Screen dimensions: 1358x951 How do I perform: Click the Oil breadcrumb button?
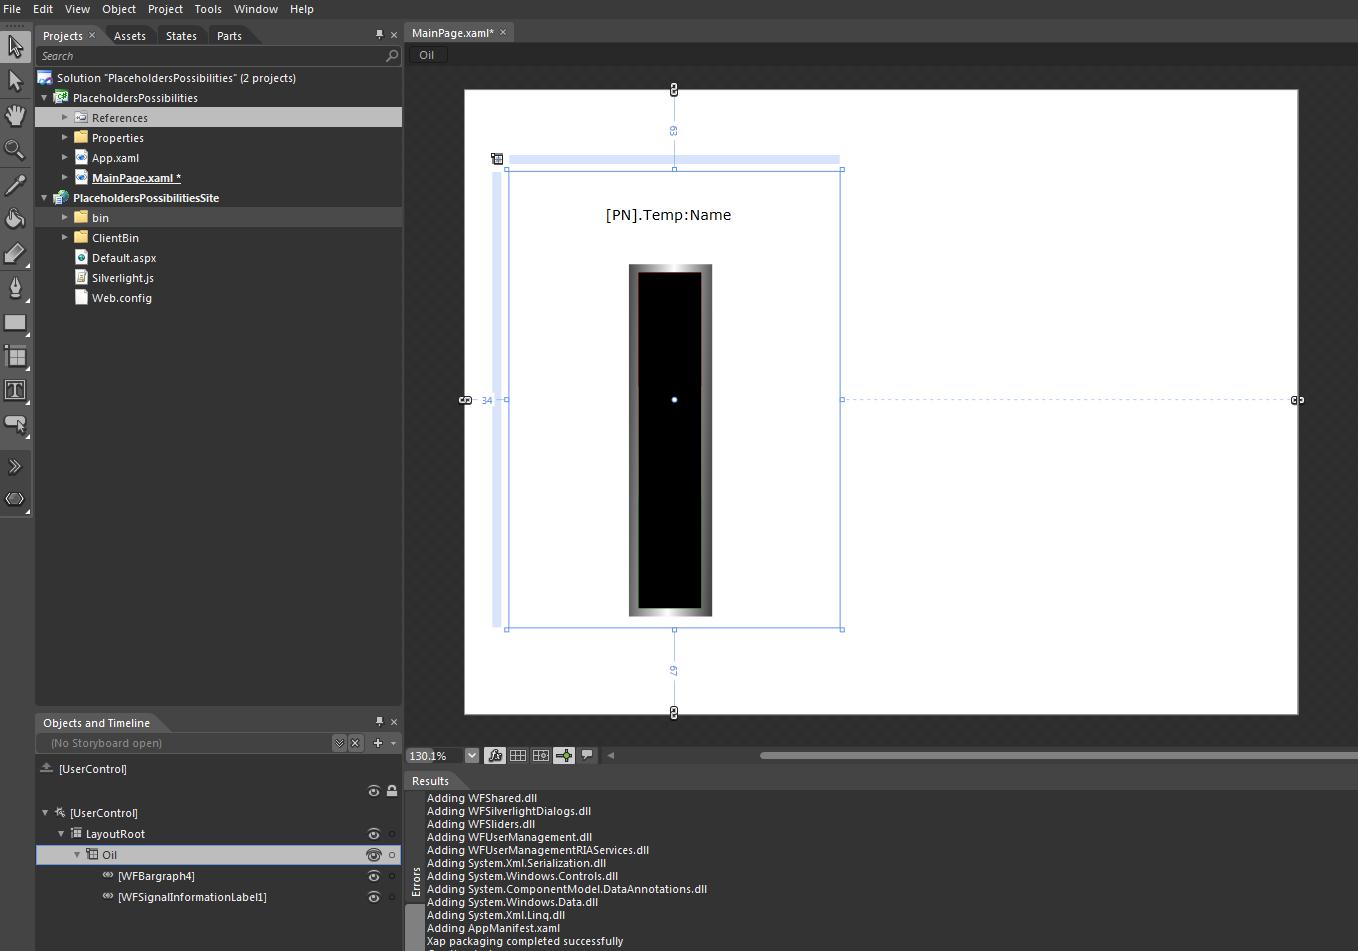click(x=427, y=55)
